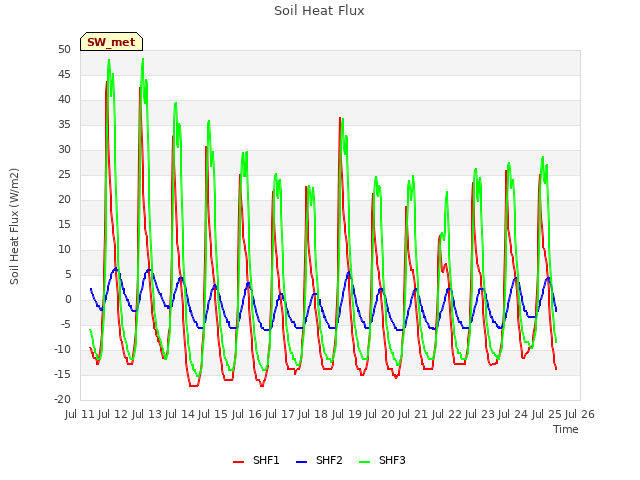Select the Soil Heat Flux chart title
The height and width of the screenshot is (480, 640).
319,11
